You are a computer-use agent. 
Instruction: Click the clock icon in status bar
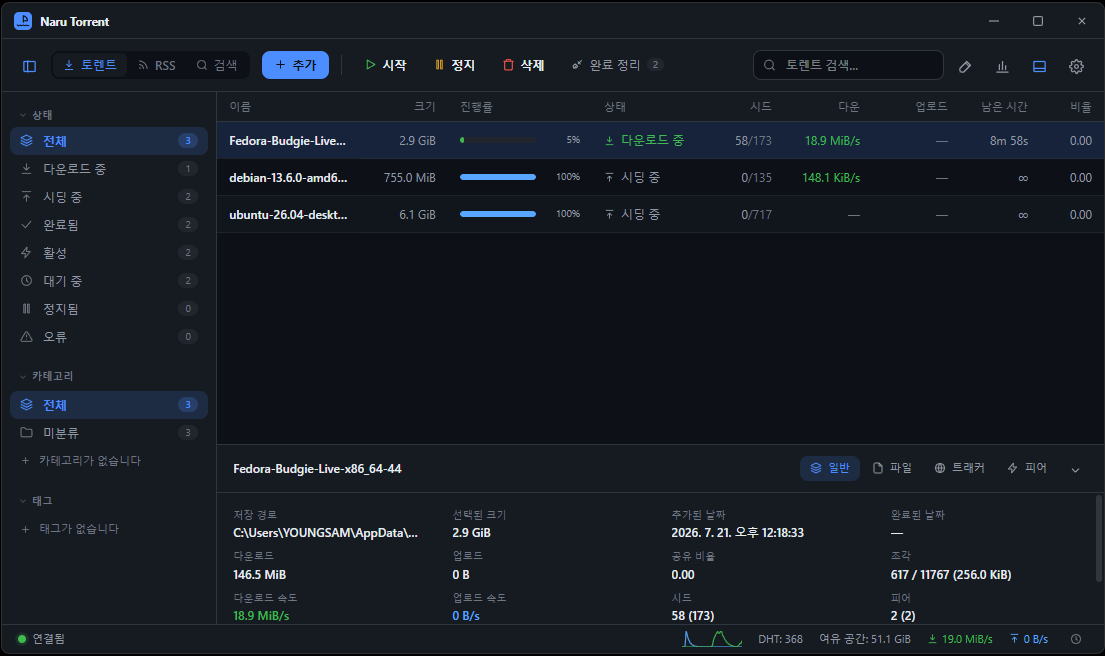click(1076, 639)
